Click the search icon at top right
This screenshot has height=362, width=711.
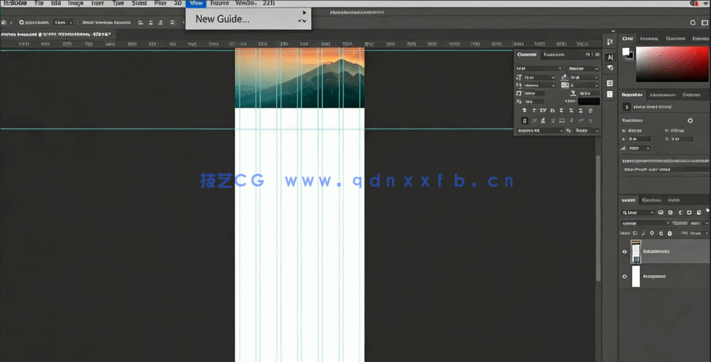692,22
